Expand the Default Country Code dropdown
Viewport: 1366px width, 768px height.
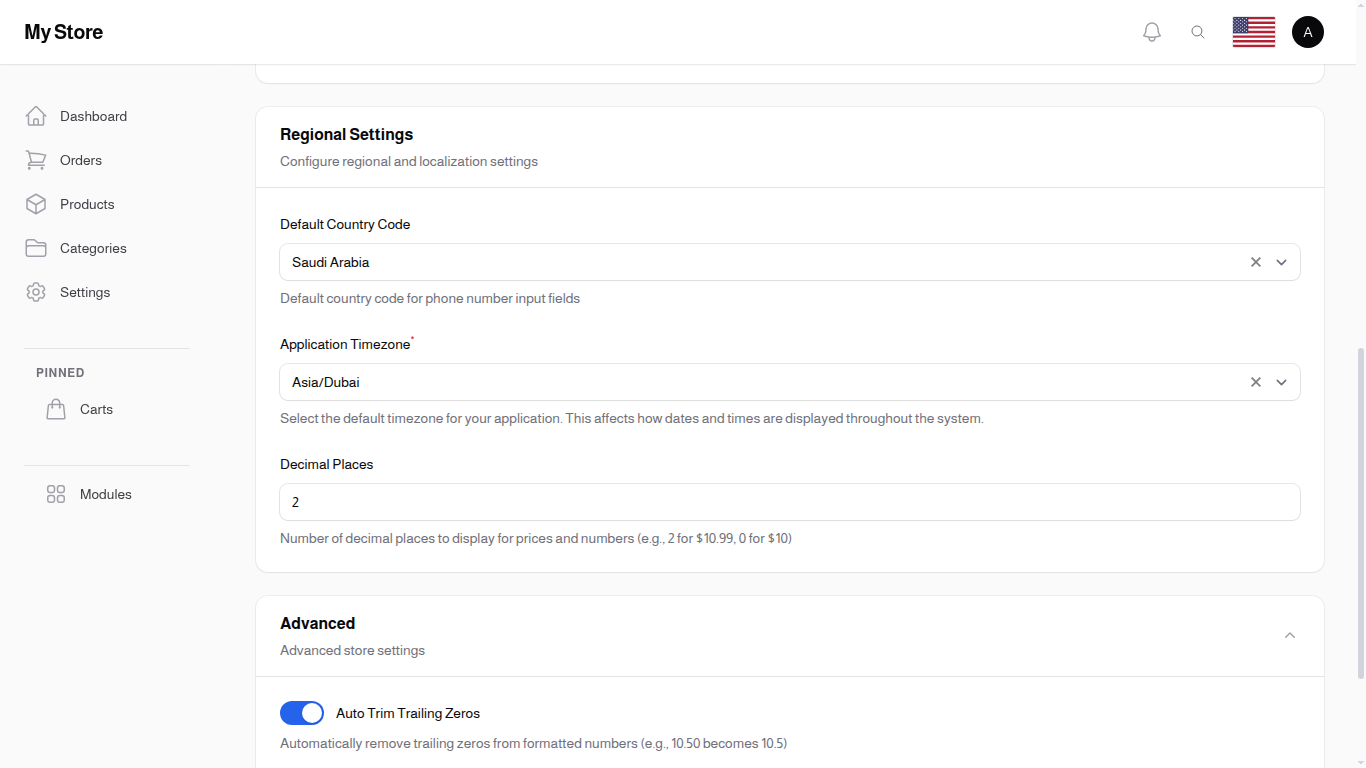click(x=1281, y=262)
